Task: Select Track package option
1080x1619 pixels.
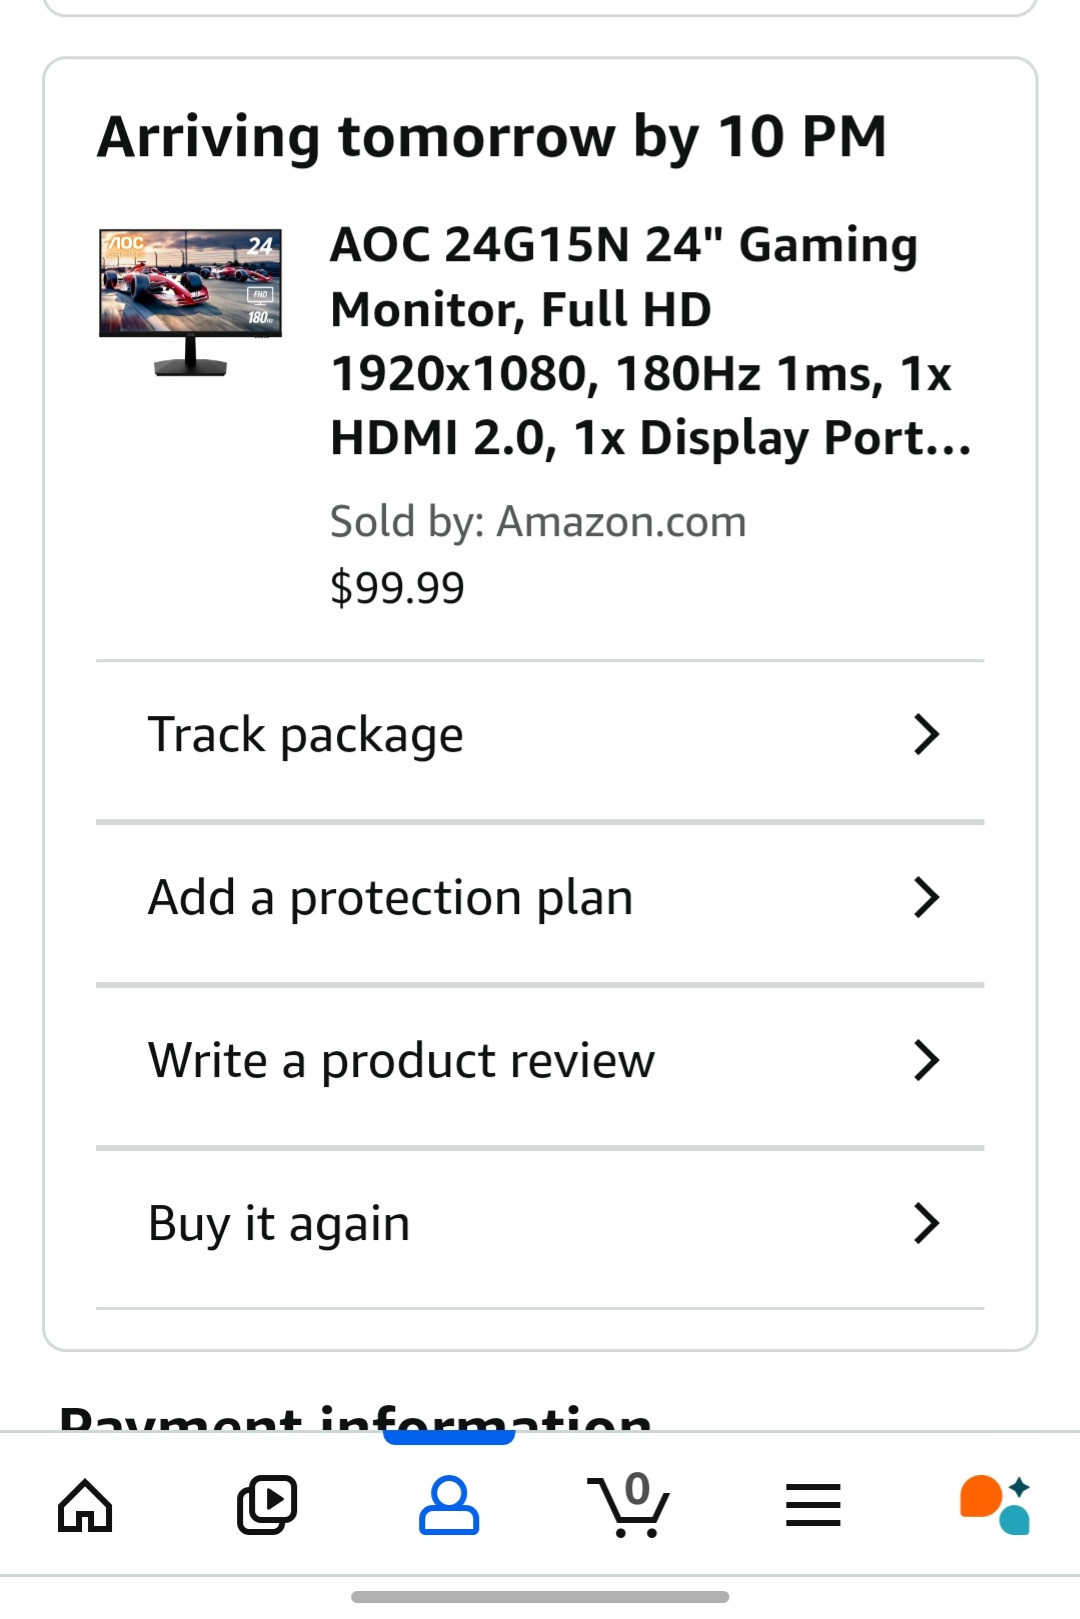Action: pyautogui.click(x=306, y=735)
